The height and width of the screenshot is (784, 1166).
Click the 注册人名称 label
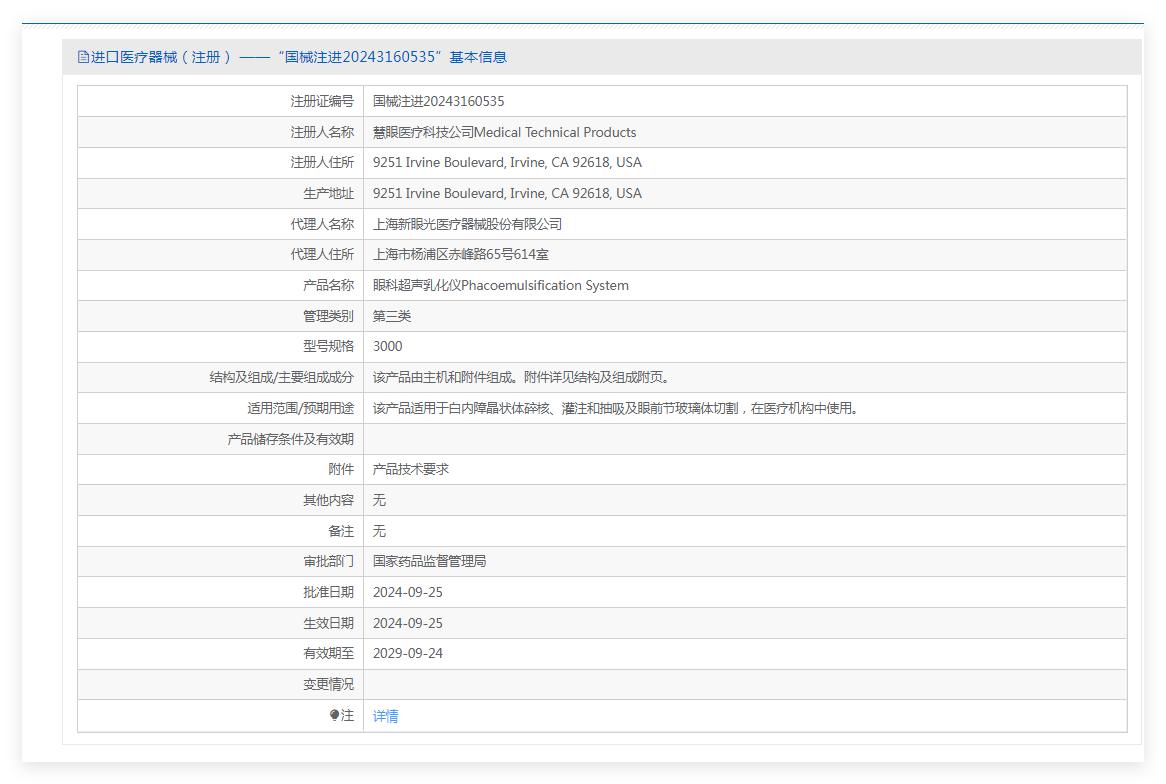click(322, 132)
